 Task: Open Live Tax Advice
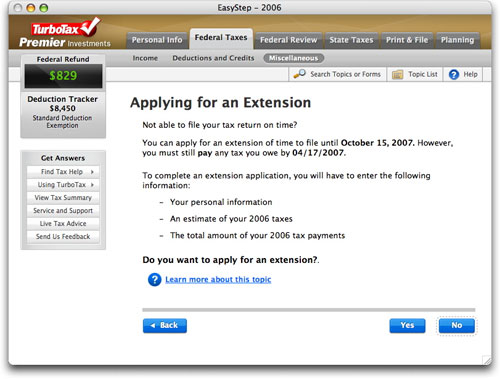point(63,224)
